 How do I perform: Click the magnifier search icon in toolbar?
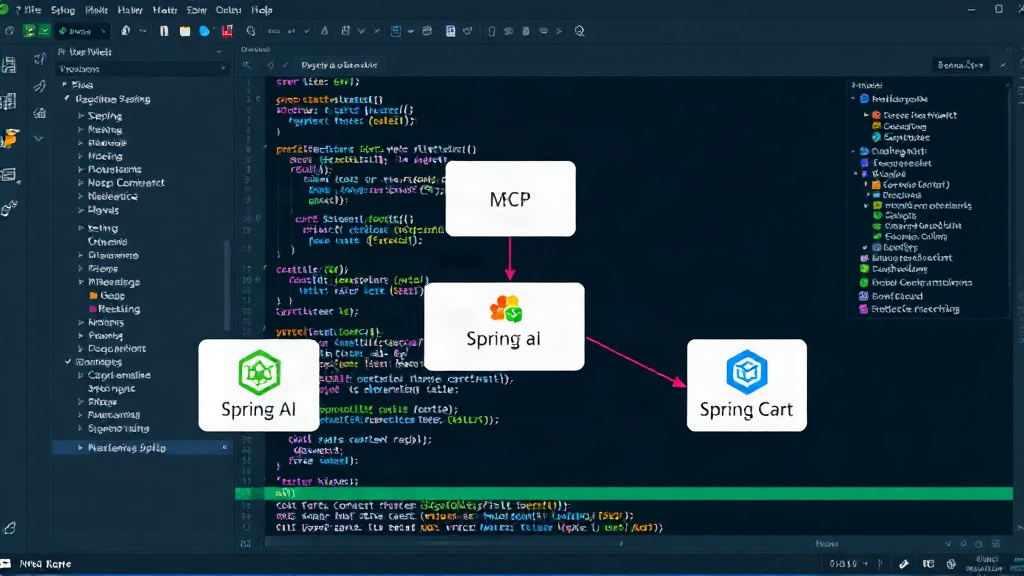click(x=579, y=31)
